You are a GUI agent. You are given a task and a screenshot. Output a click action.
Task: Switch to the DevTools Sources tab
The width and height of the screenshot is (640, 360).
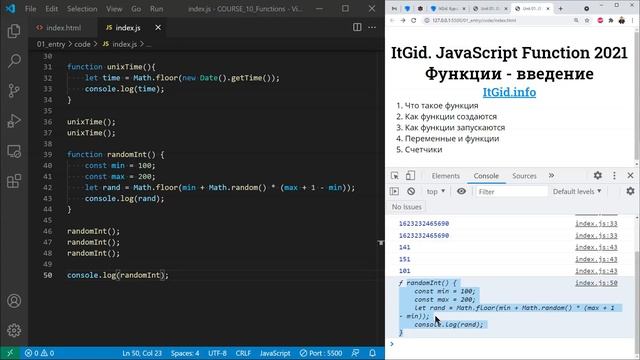click(x=524, y=176)
